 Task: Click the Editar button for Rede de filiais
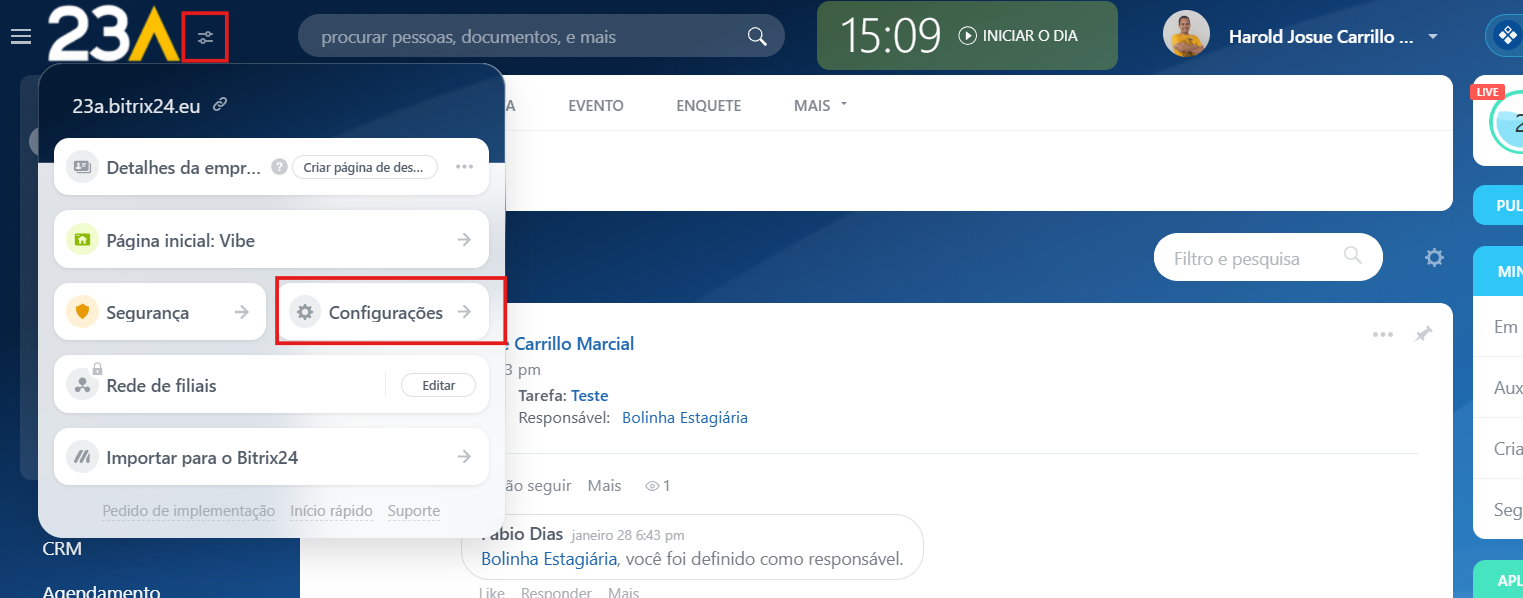click(438, 385)
